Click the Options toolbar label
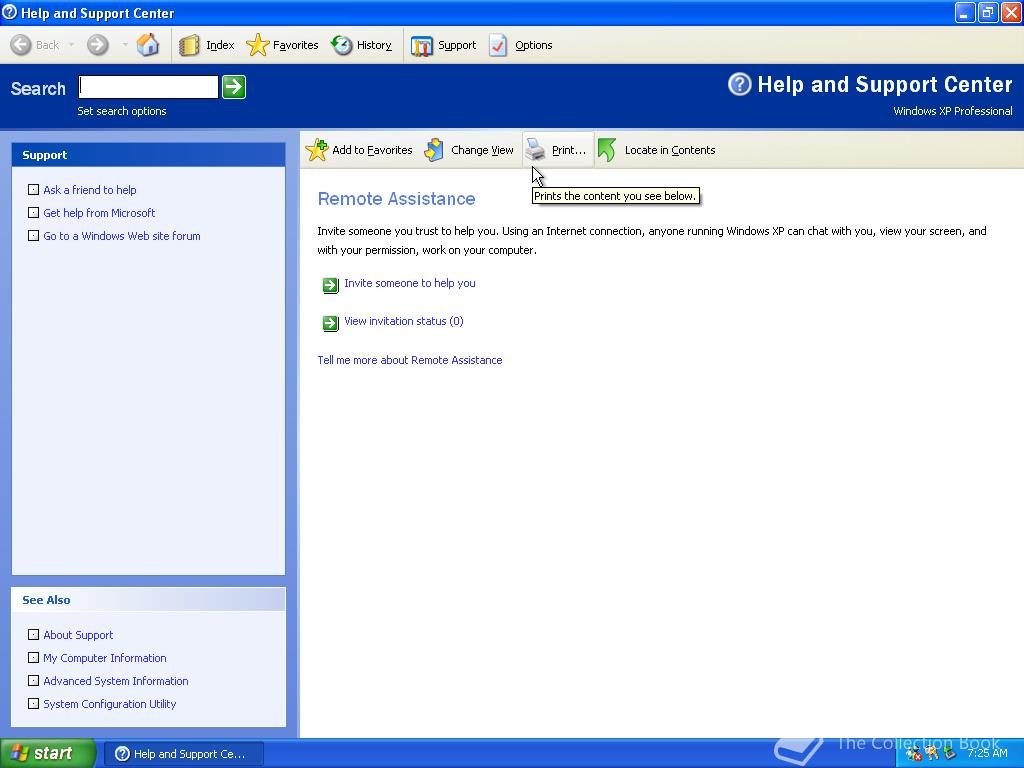Viewport: 1024px width, 768px height. pyautogui.click(x=534, y=45)
